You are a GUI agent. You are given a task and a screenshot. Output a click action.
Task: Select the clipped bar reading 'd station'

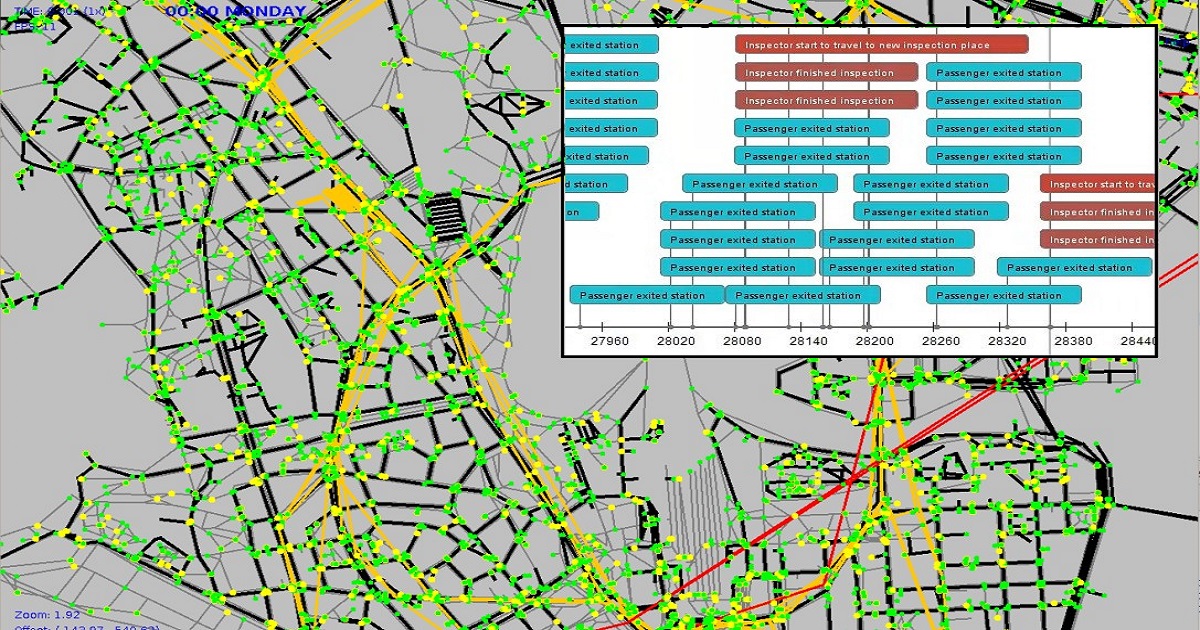point(596,184)
